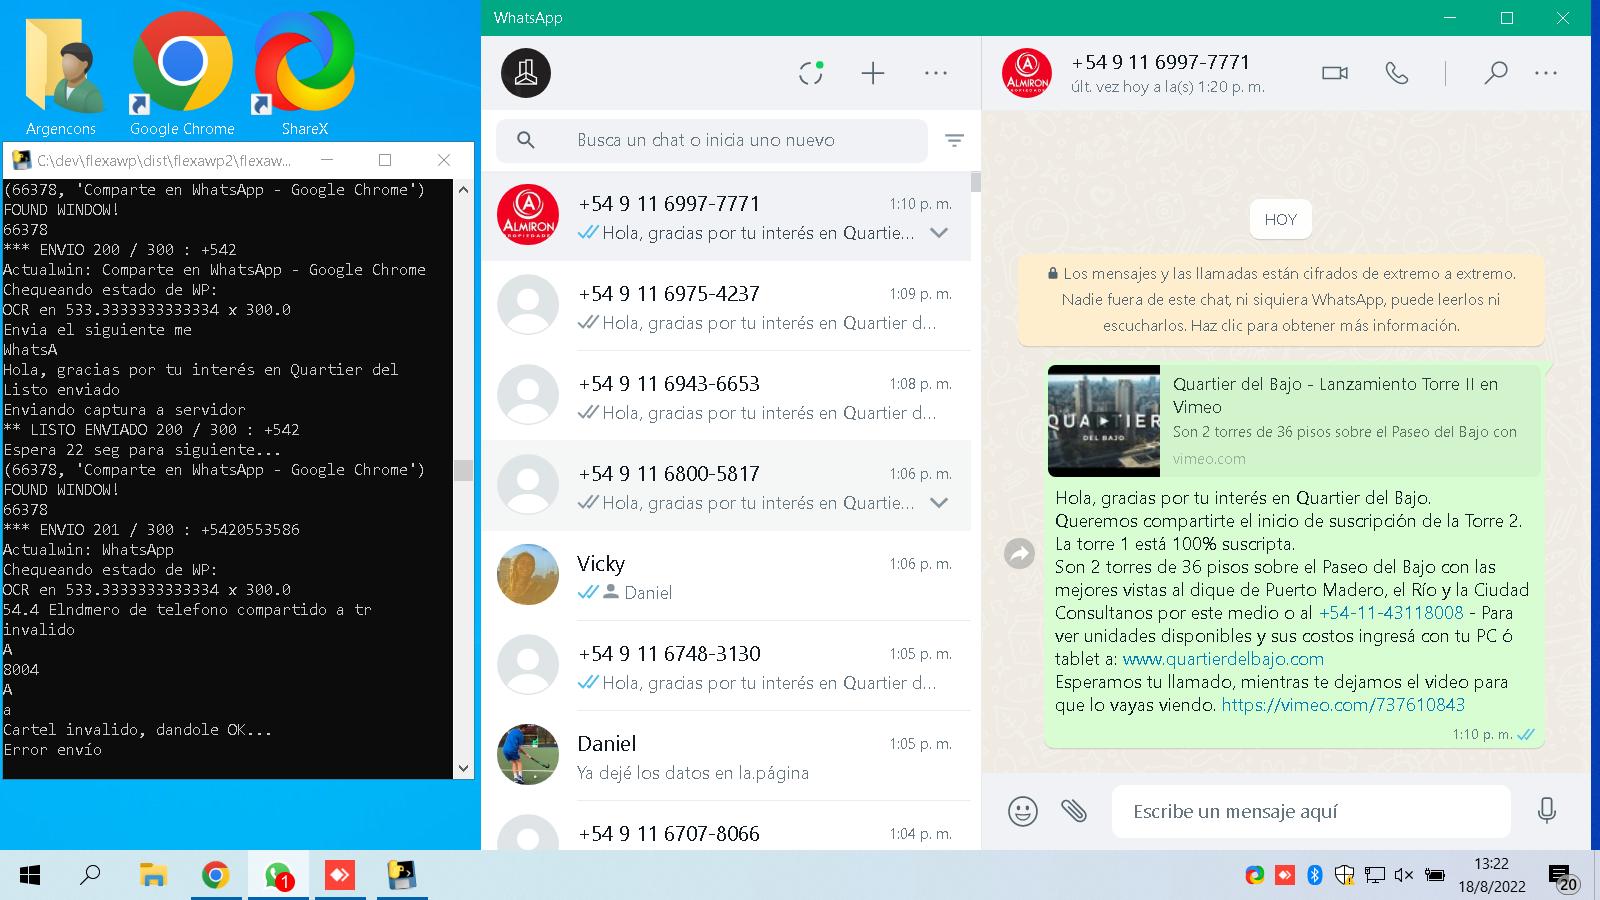Image resolution: width=1600 pixels, height=900 pixels.
Task: Search within the open conversation
Action: tap(1495, 73)
